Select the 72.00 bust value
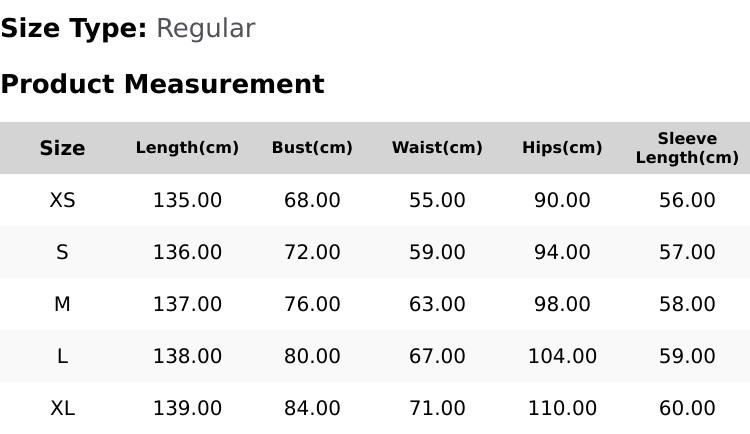Image resolution: width=750 pixels, height=434 pixels. [x=312, y=252]
